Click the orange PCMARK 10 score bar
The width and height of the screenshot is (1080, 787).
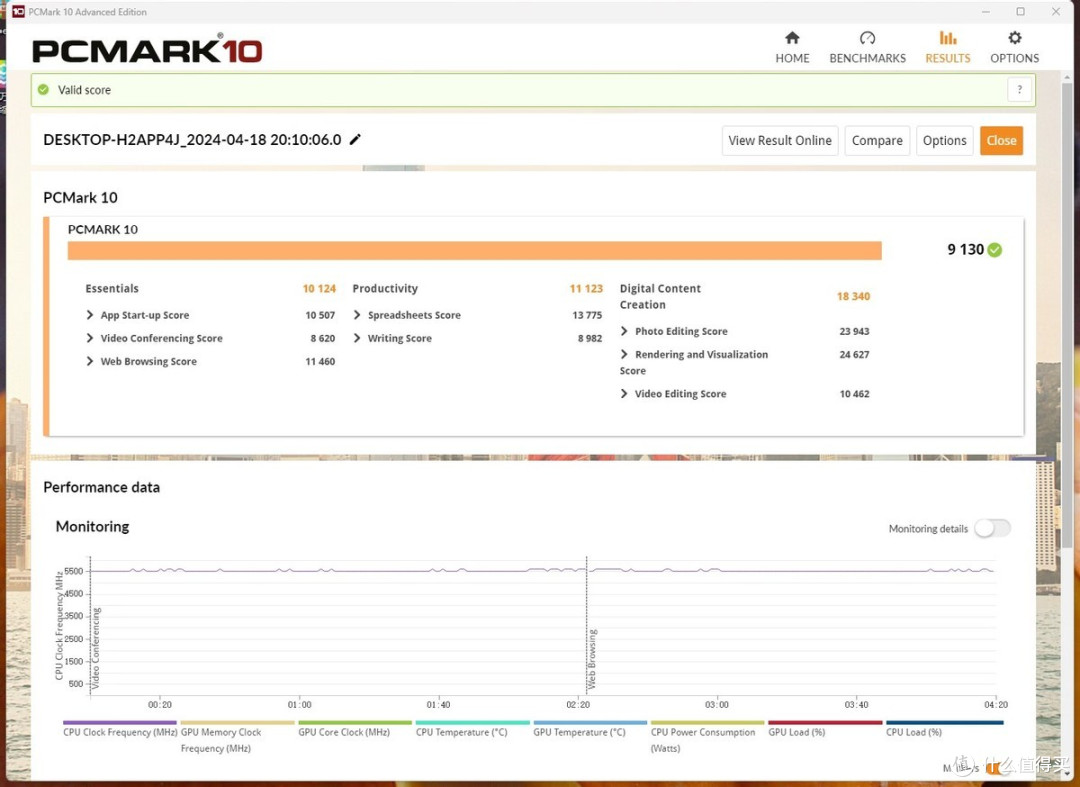(x=475, y=251)
